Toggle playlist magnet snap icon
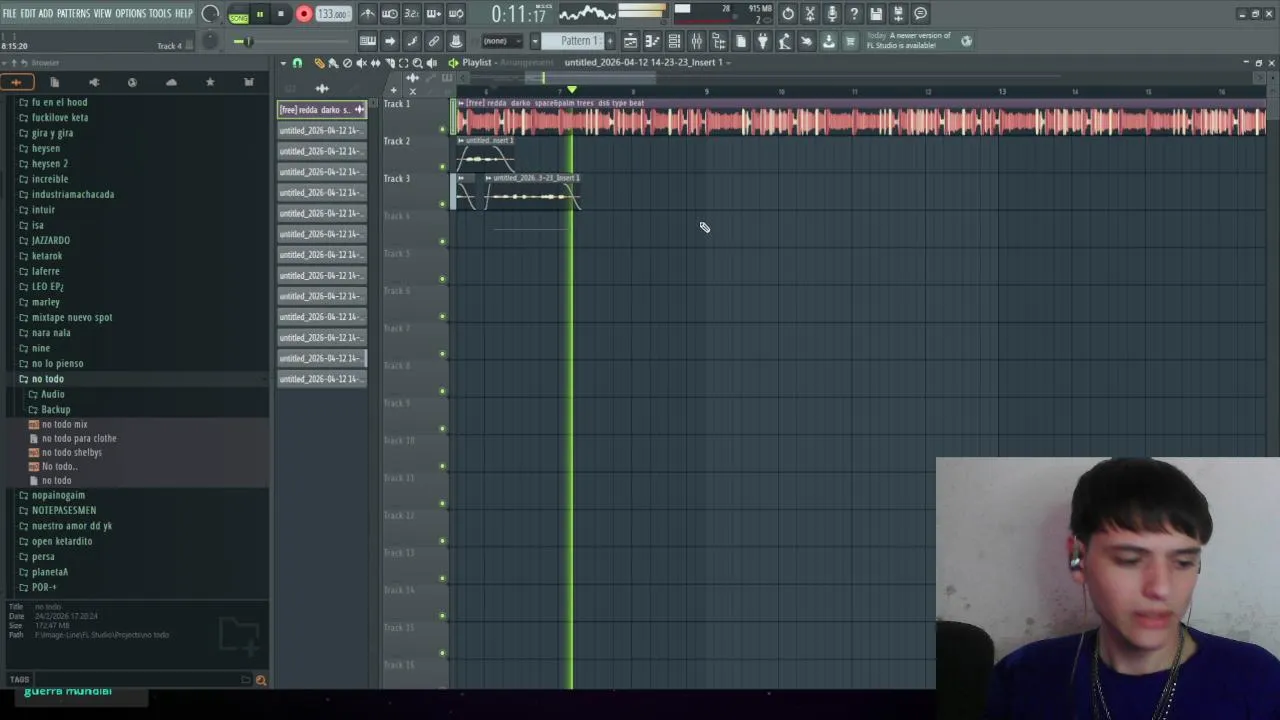Screen dimensions: 1280x720 [x=297, y=63]
